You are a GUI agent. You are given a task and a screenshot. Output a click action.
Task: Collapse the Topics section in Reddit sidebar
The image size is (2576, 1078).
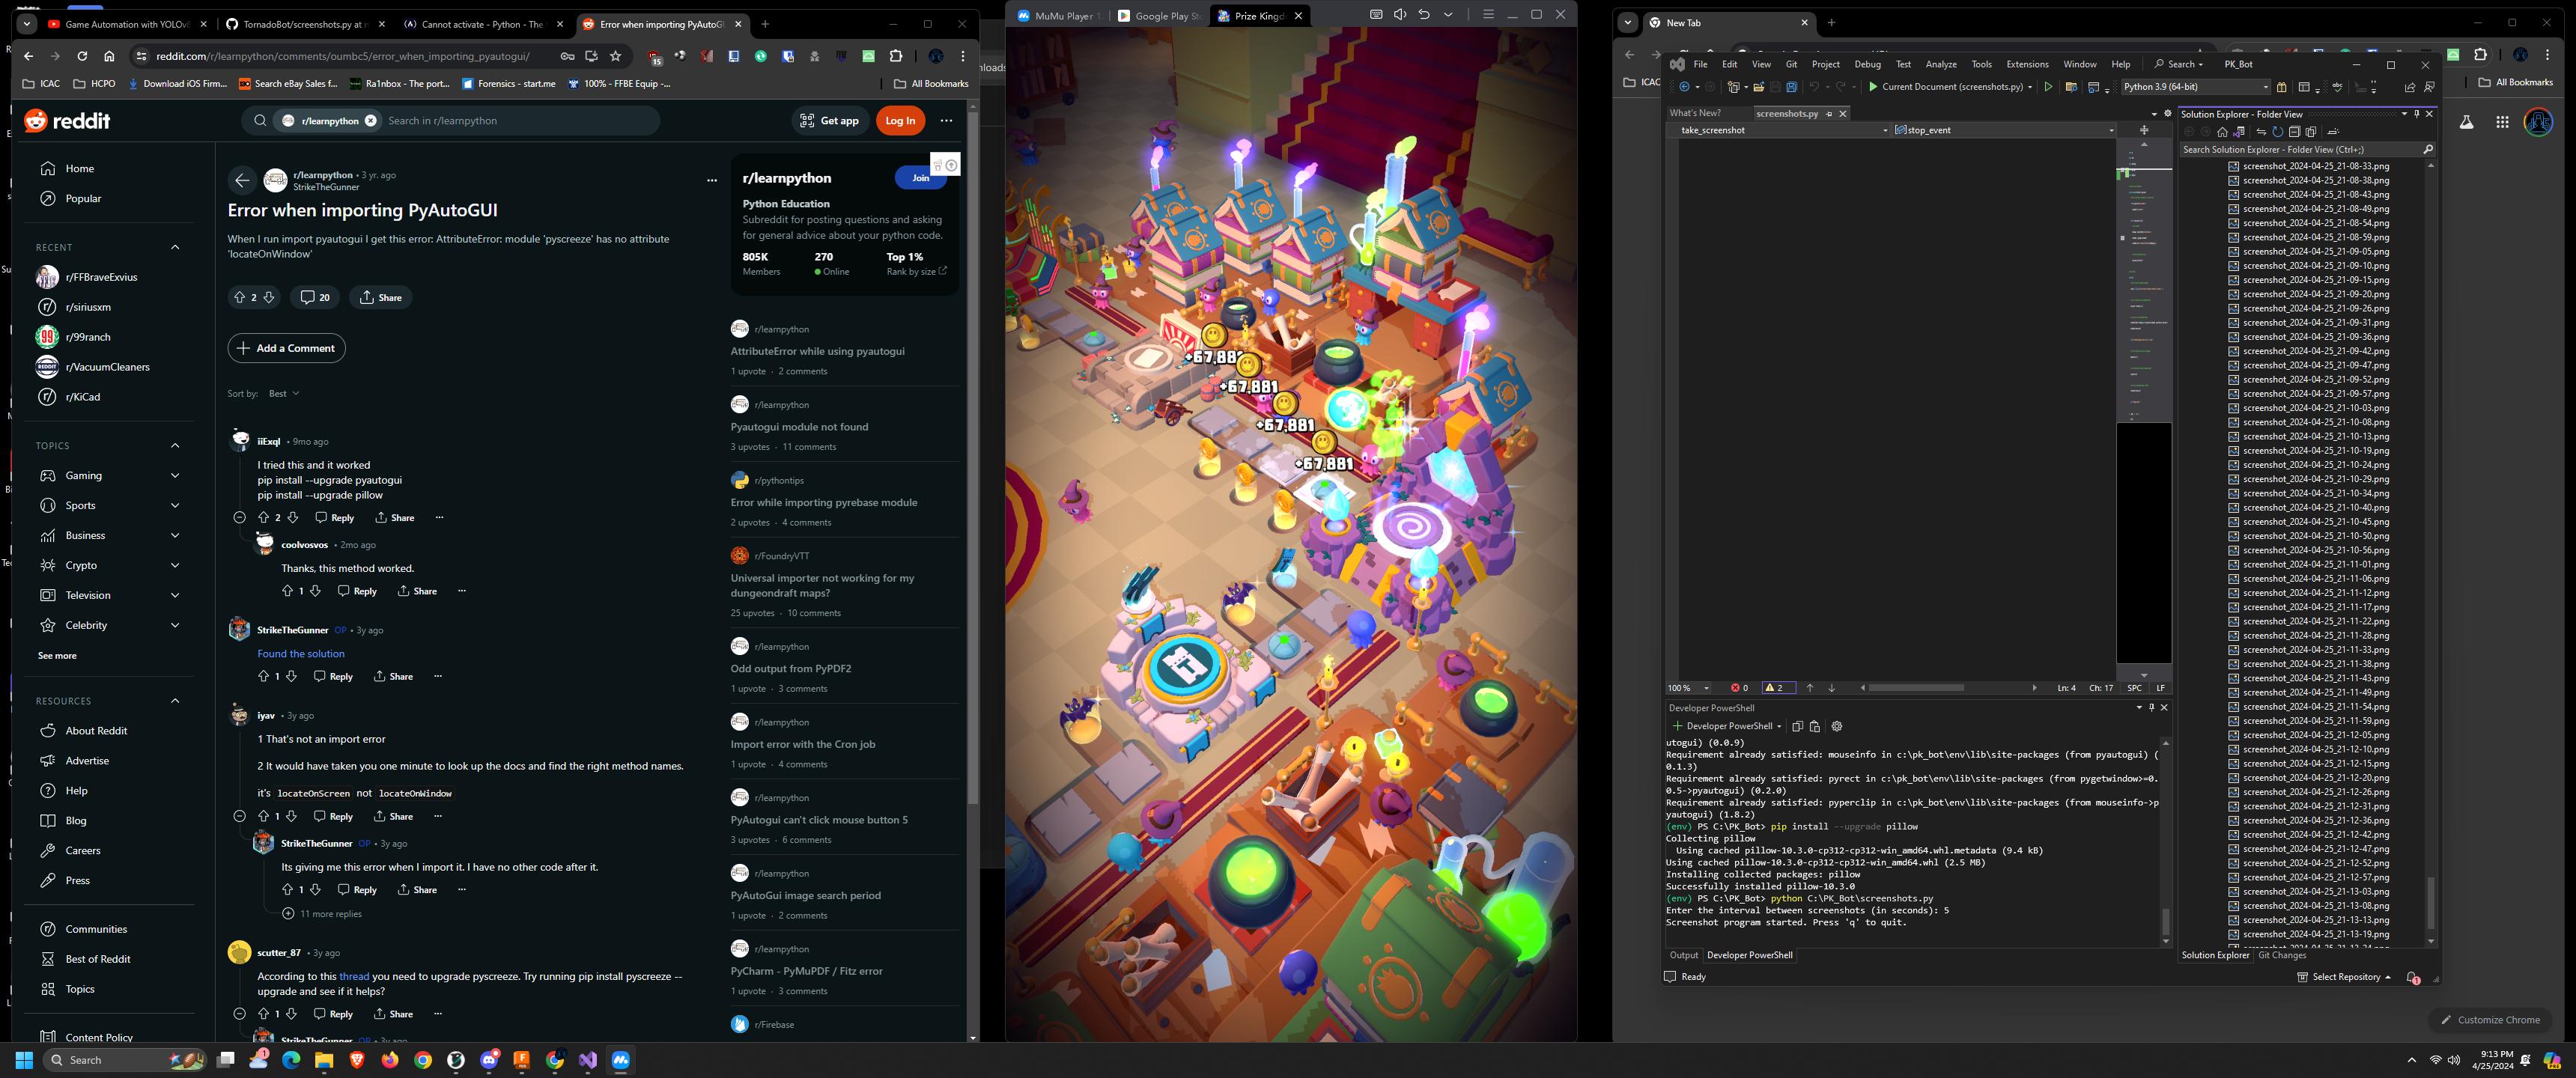[175, 446]
